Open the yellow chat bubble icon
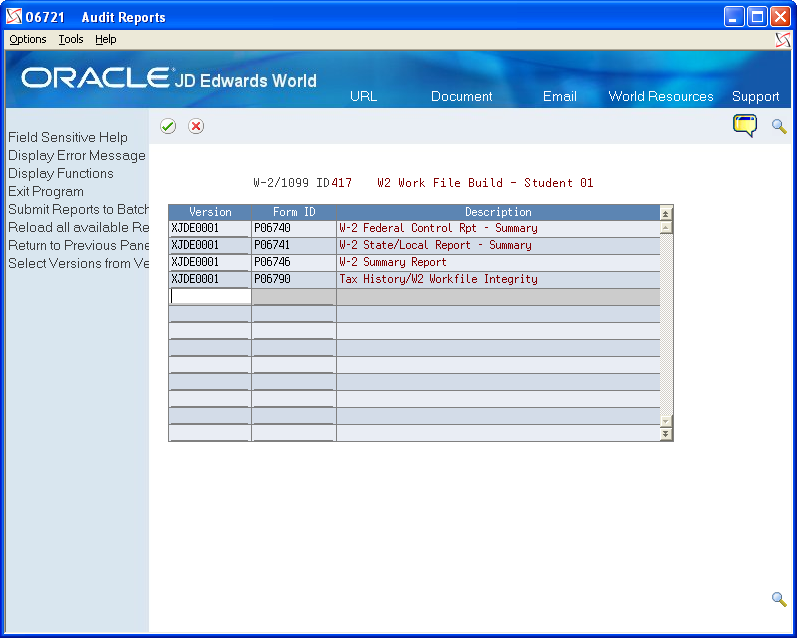Viewport: 797px width, 638px height. click(x=745, y=126)
